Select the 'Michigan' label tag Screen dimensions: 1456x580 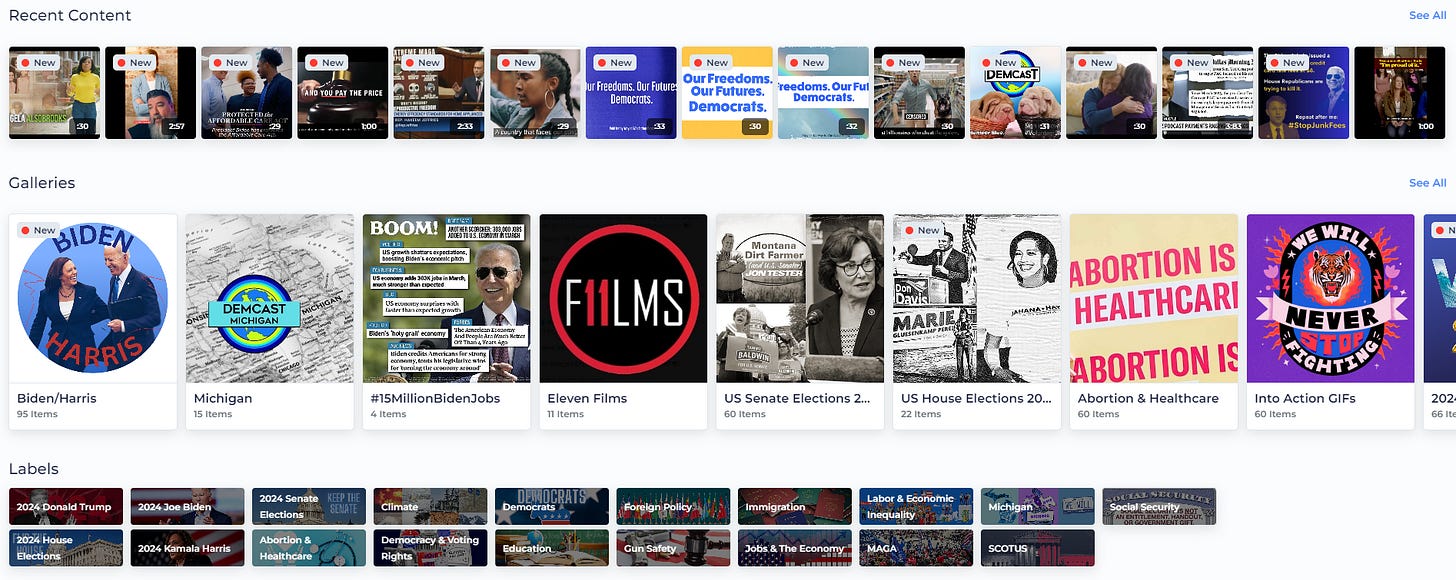[x=1038, y=506]
